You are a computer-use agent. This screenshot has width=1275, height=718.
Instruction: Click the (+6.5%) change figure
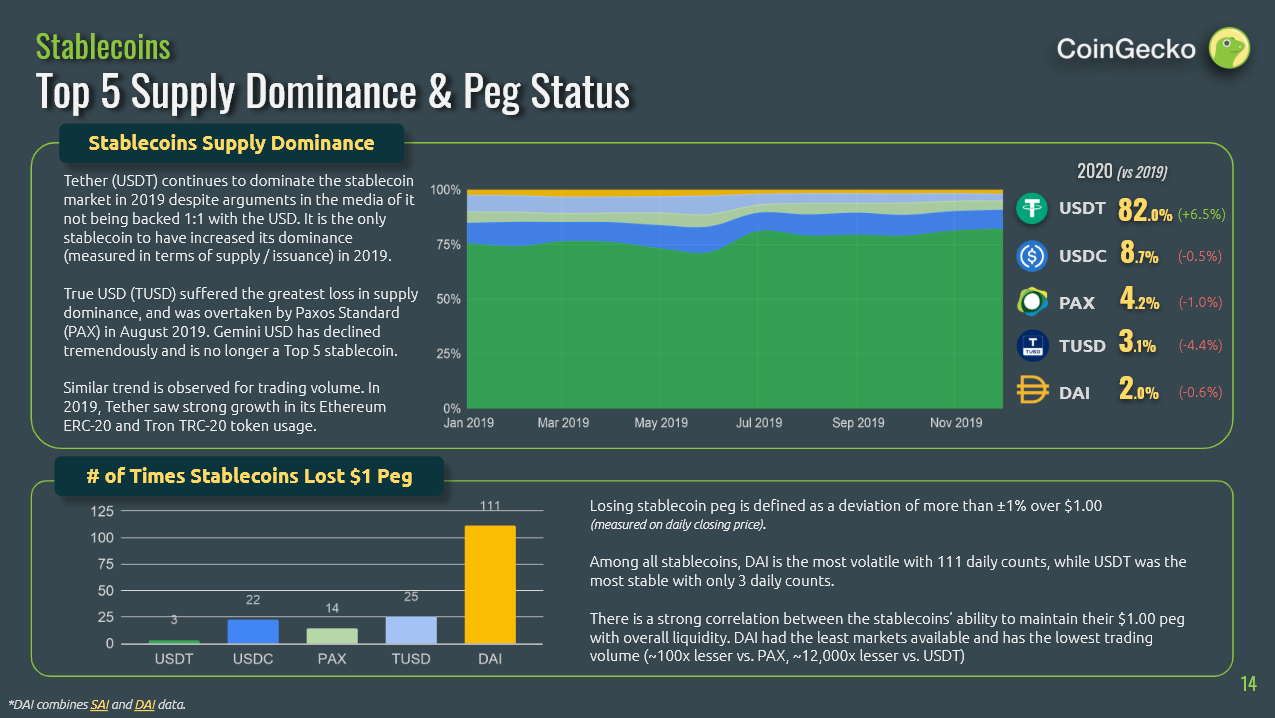tap(1201, 214)
